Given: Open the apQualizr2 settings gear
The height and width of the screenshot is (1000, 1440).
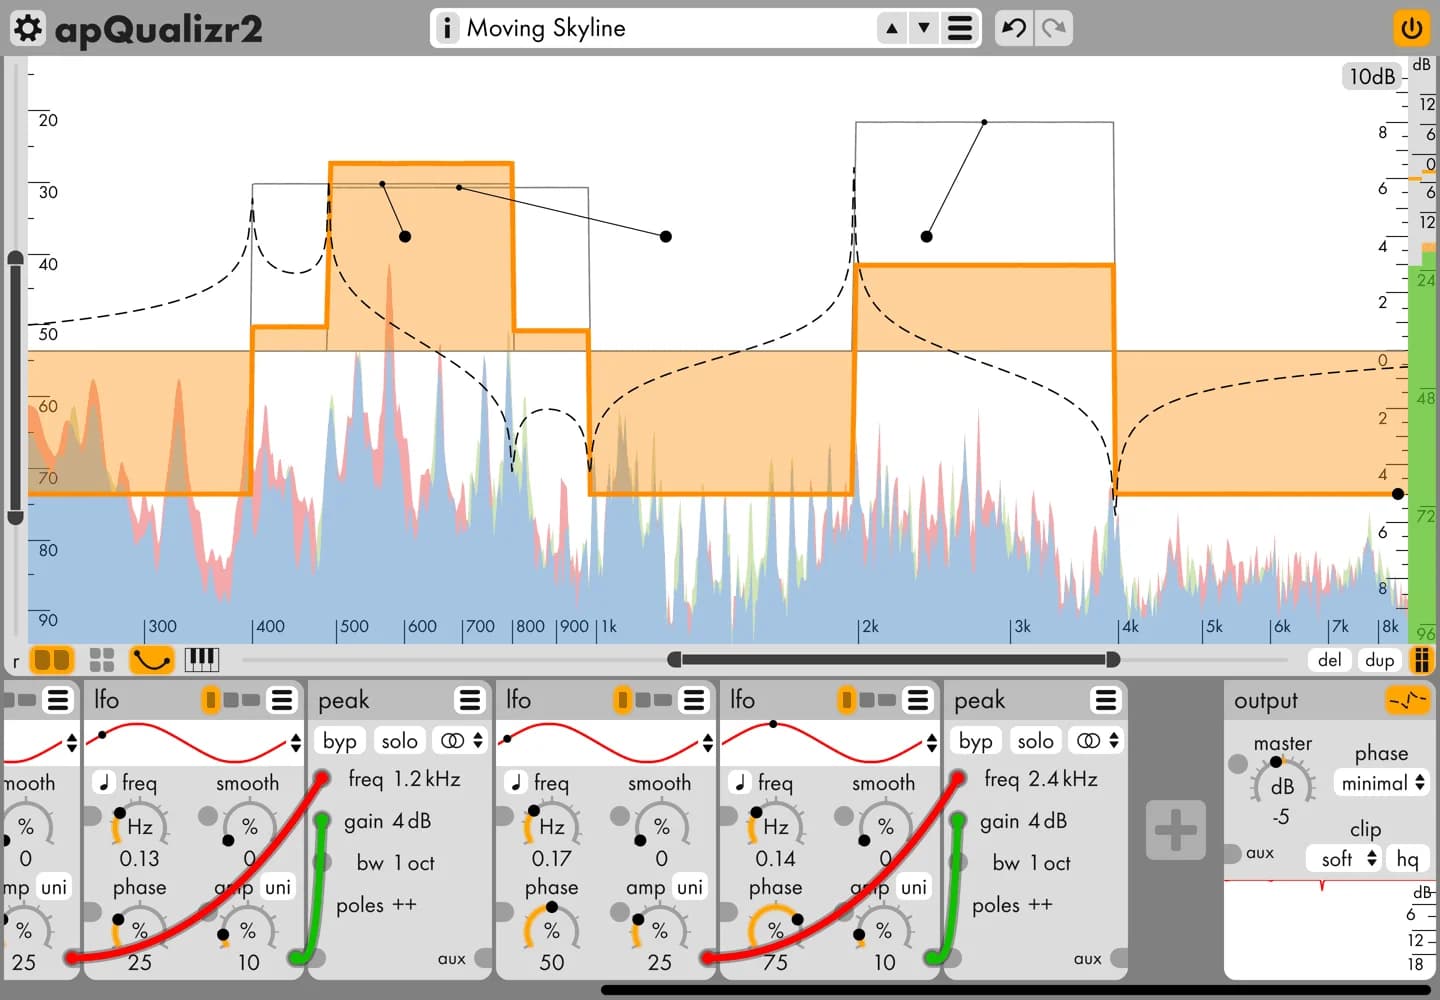Looking at the screenshot, I should click(28, 29).
